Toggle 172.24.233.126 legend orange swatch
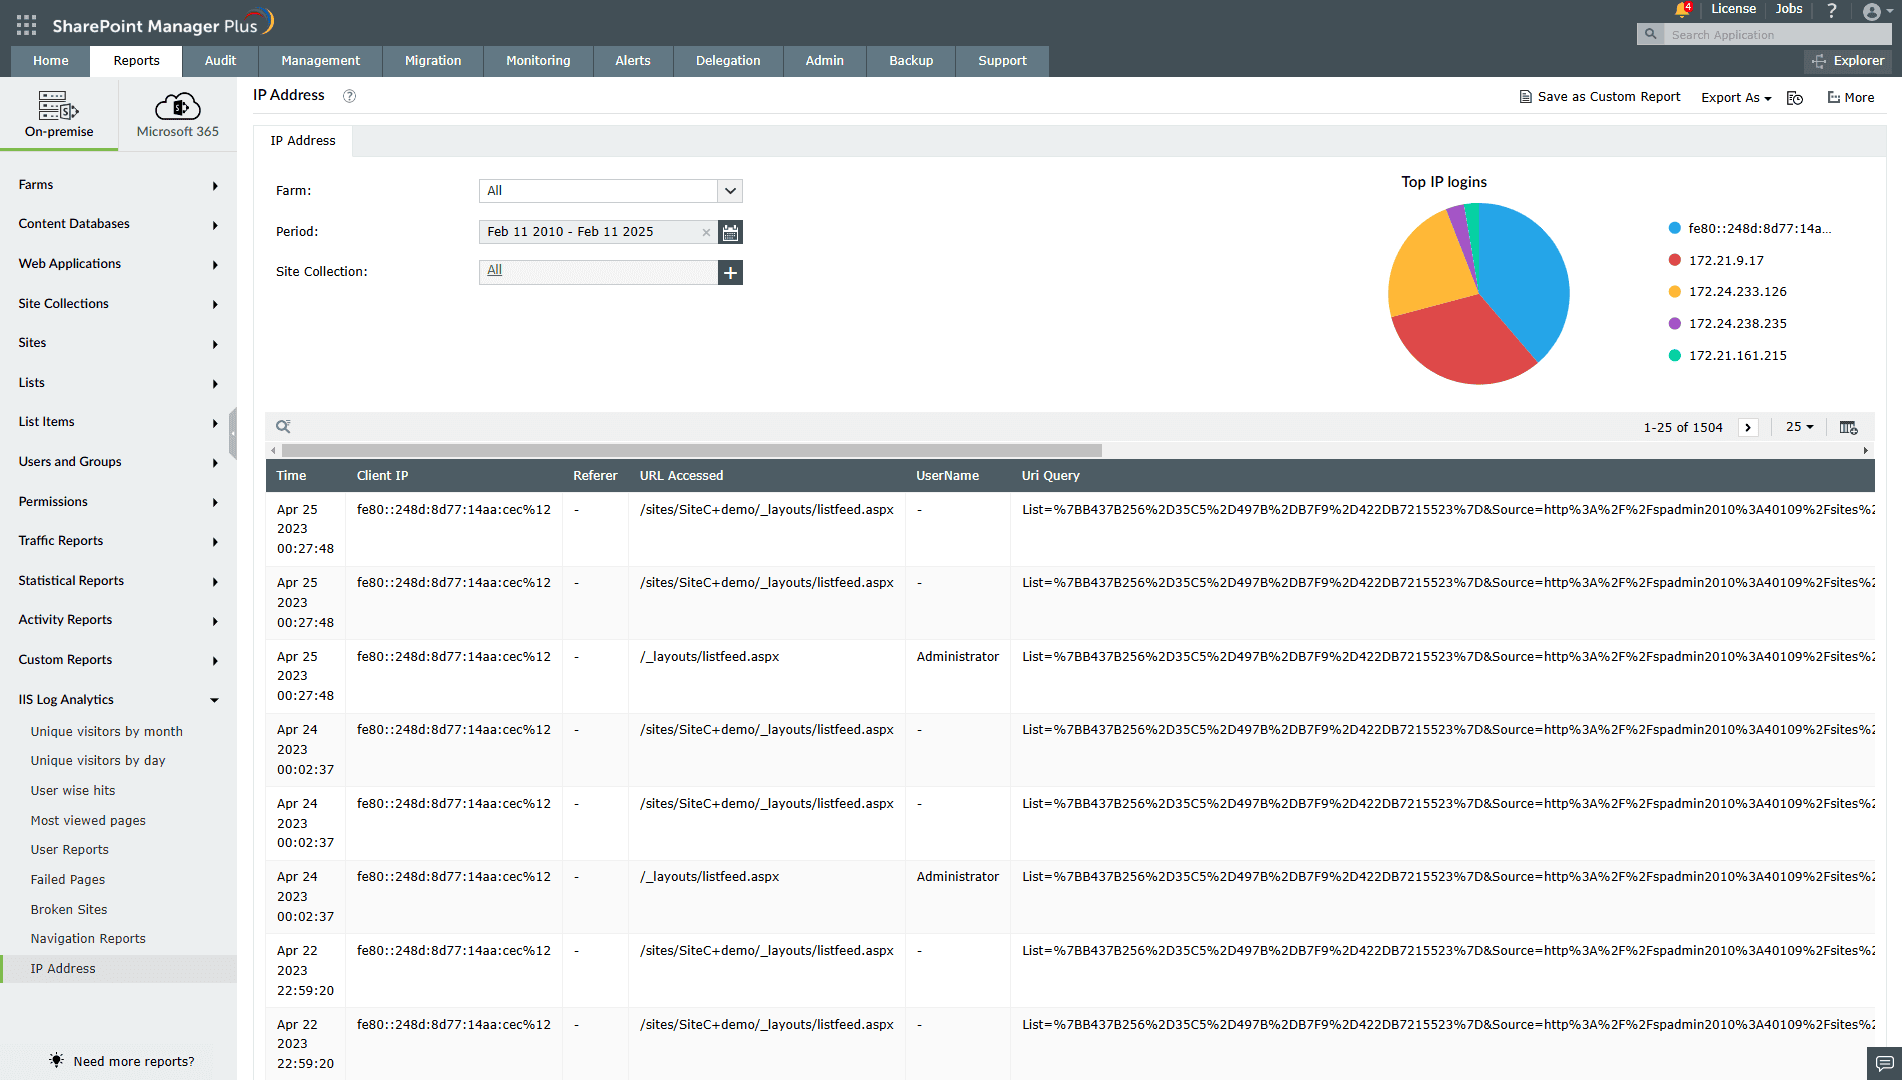 pyautogui.click(x=1675, y=292)
